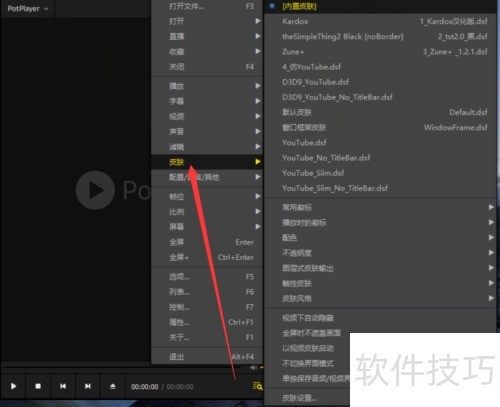Toggle 全屏时不遮盖画面 option
This screenshot has width=500, height=407.
coord(307,333)
